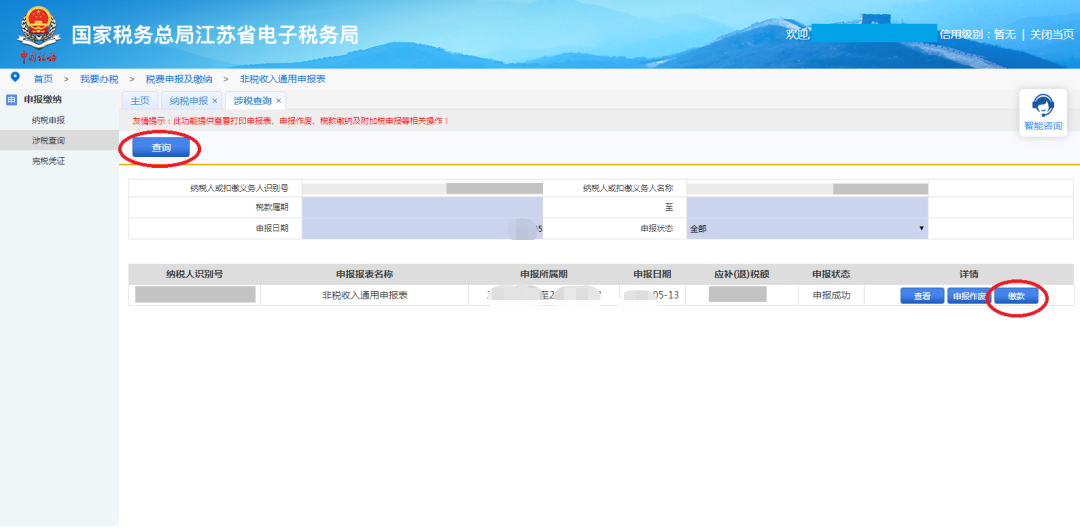Go to 税费申报及缴纳 breadcrumb link

(179, 78)
